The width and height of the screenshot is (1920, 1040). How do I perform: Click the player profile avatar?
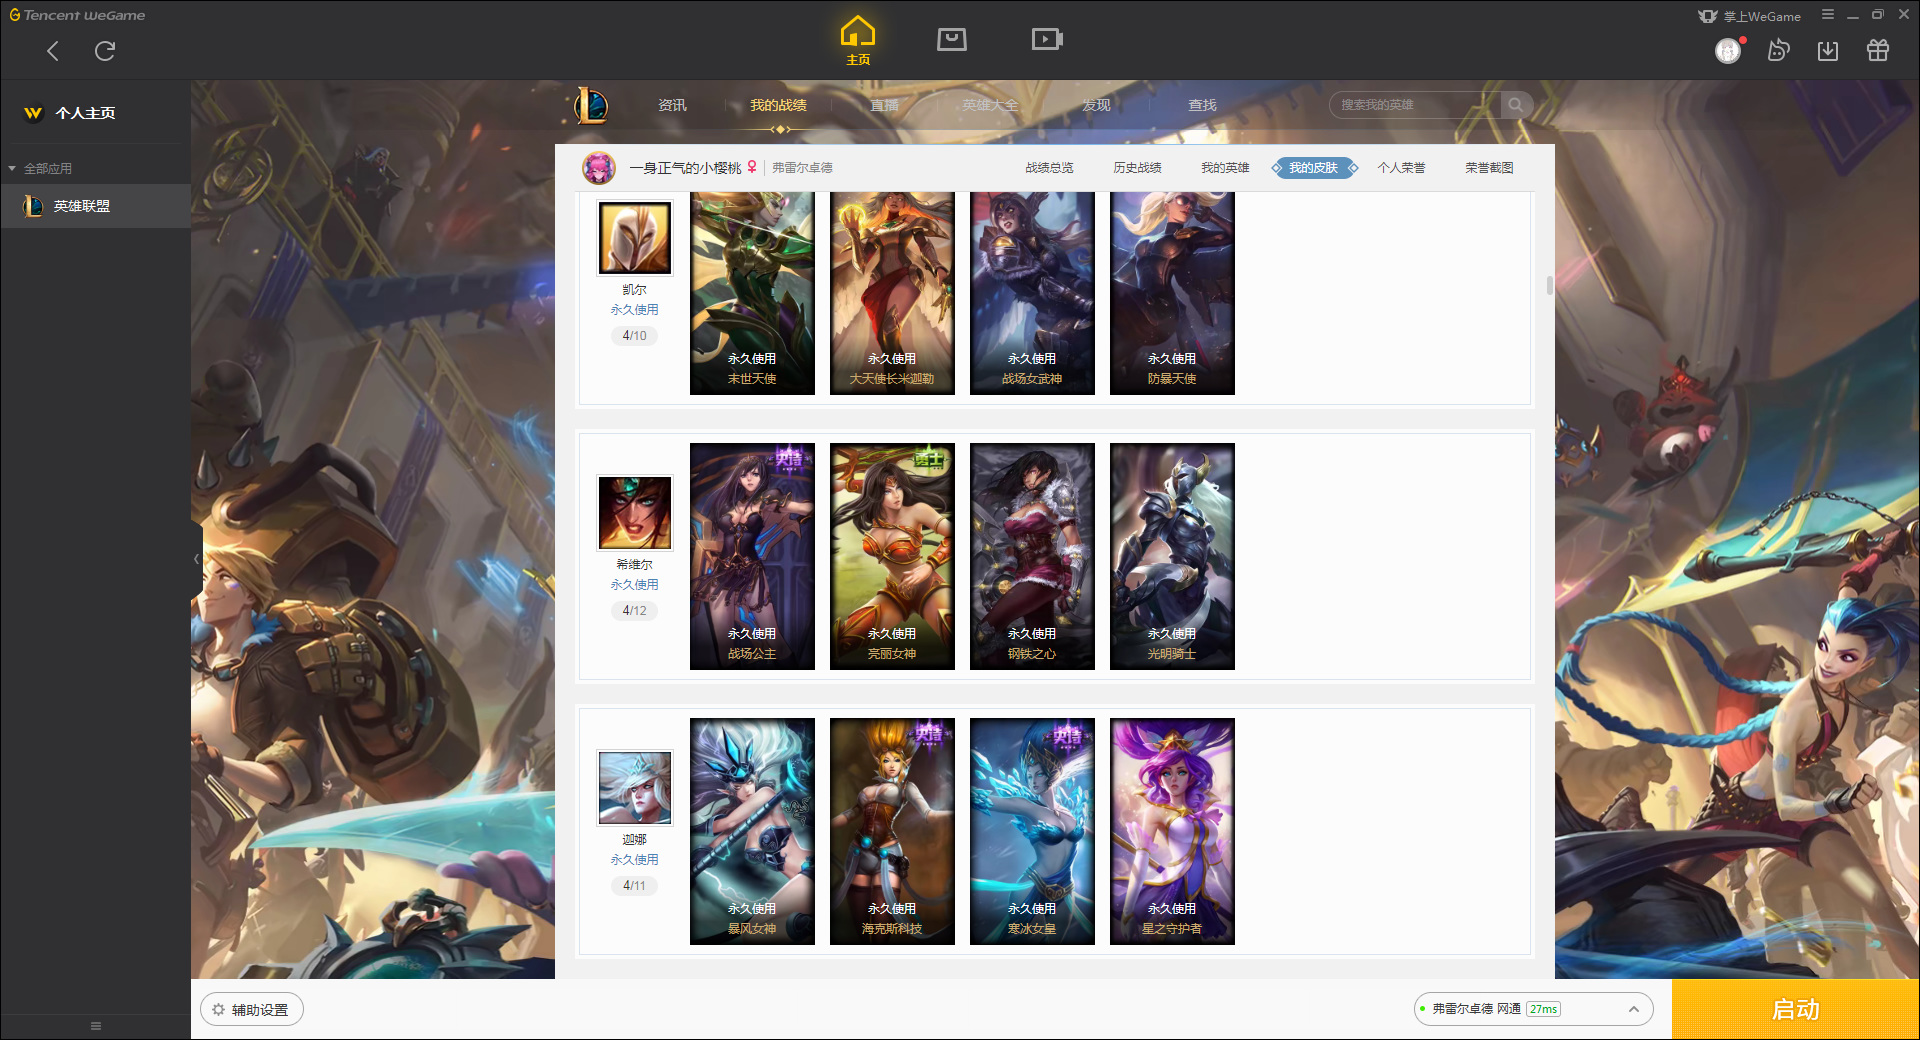click(599, 168)
